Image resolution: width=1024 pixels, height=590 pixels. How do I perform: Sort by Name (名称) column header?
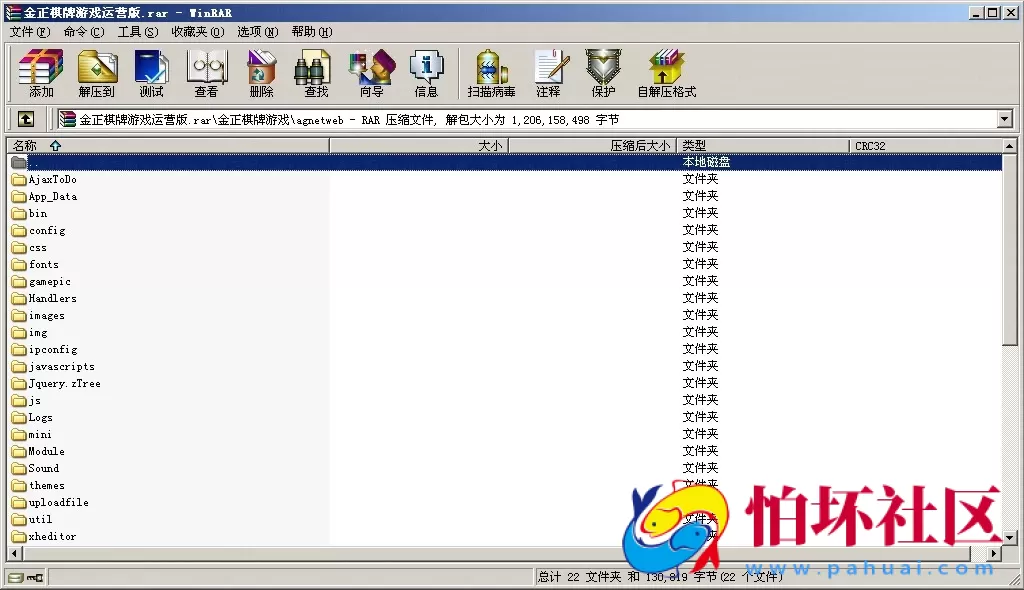[24, 146]
